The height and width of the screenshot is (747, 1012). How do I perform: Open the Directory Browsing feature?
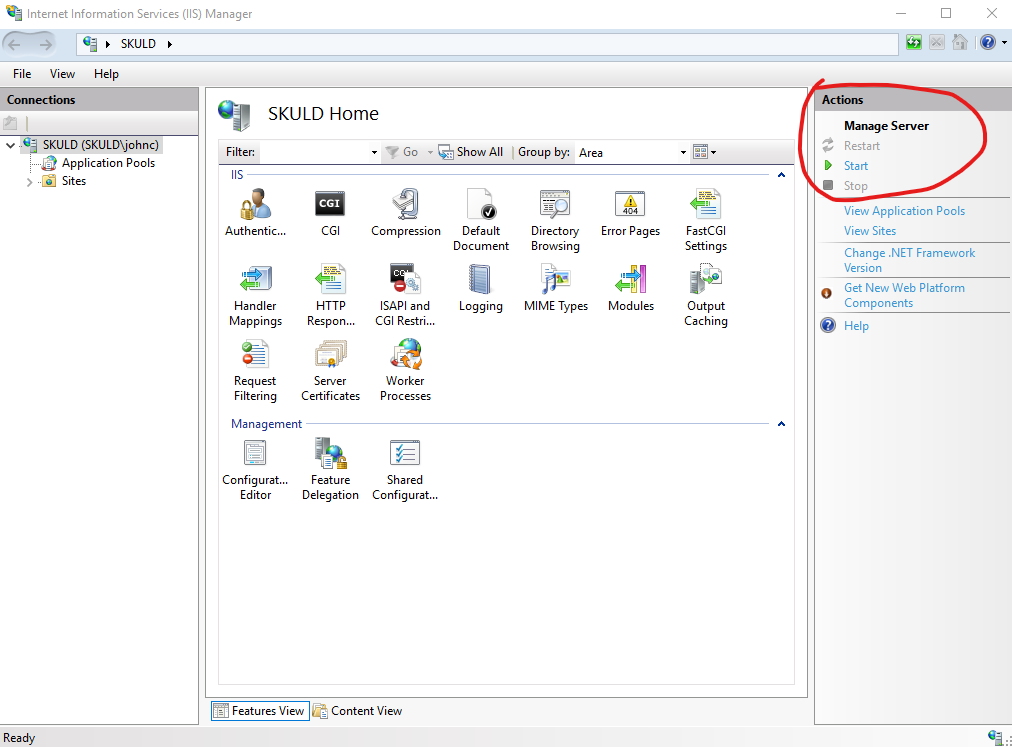point(555,220)
